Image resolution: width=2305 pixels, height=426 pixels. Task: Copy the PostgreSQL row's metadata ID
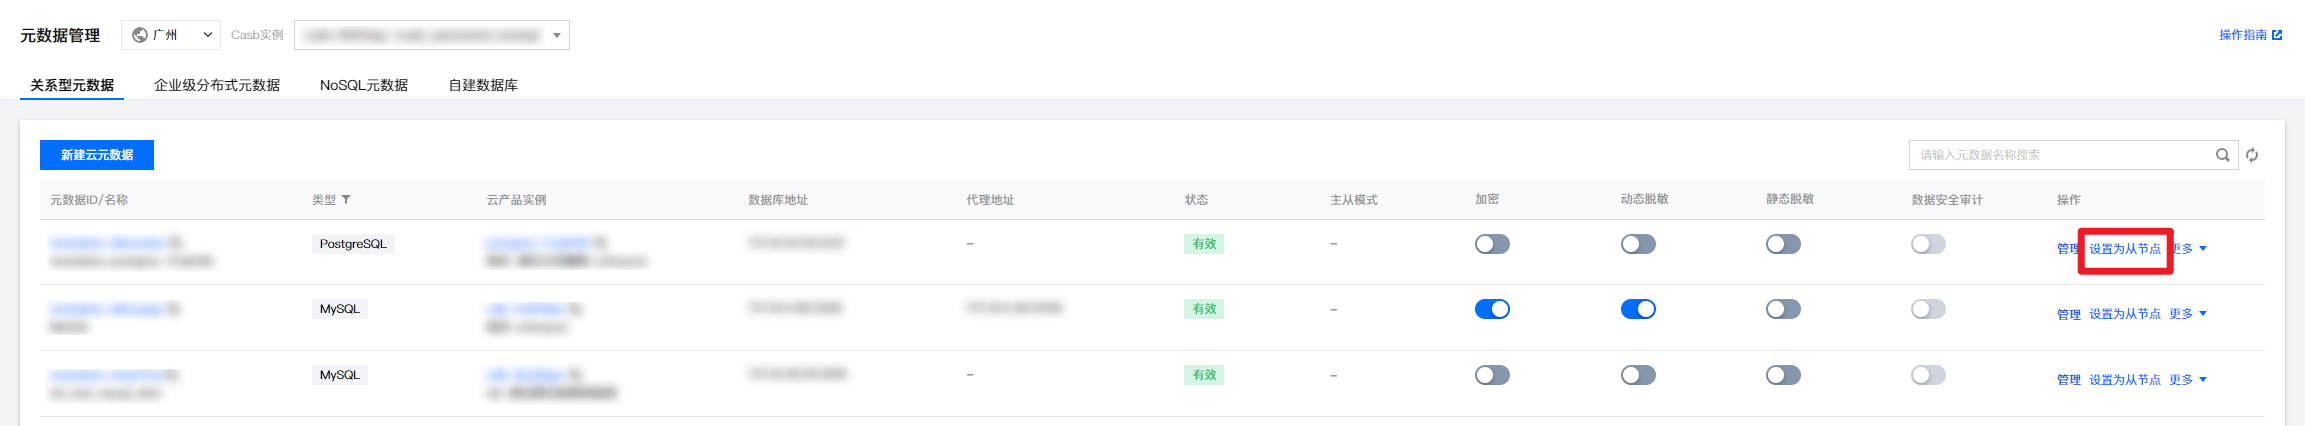(x=176, y=243)
